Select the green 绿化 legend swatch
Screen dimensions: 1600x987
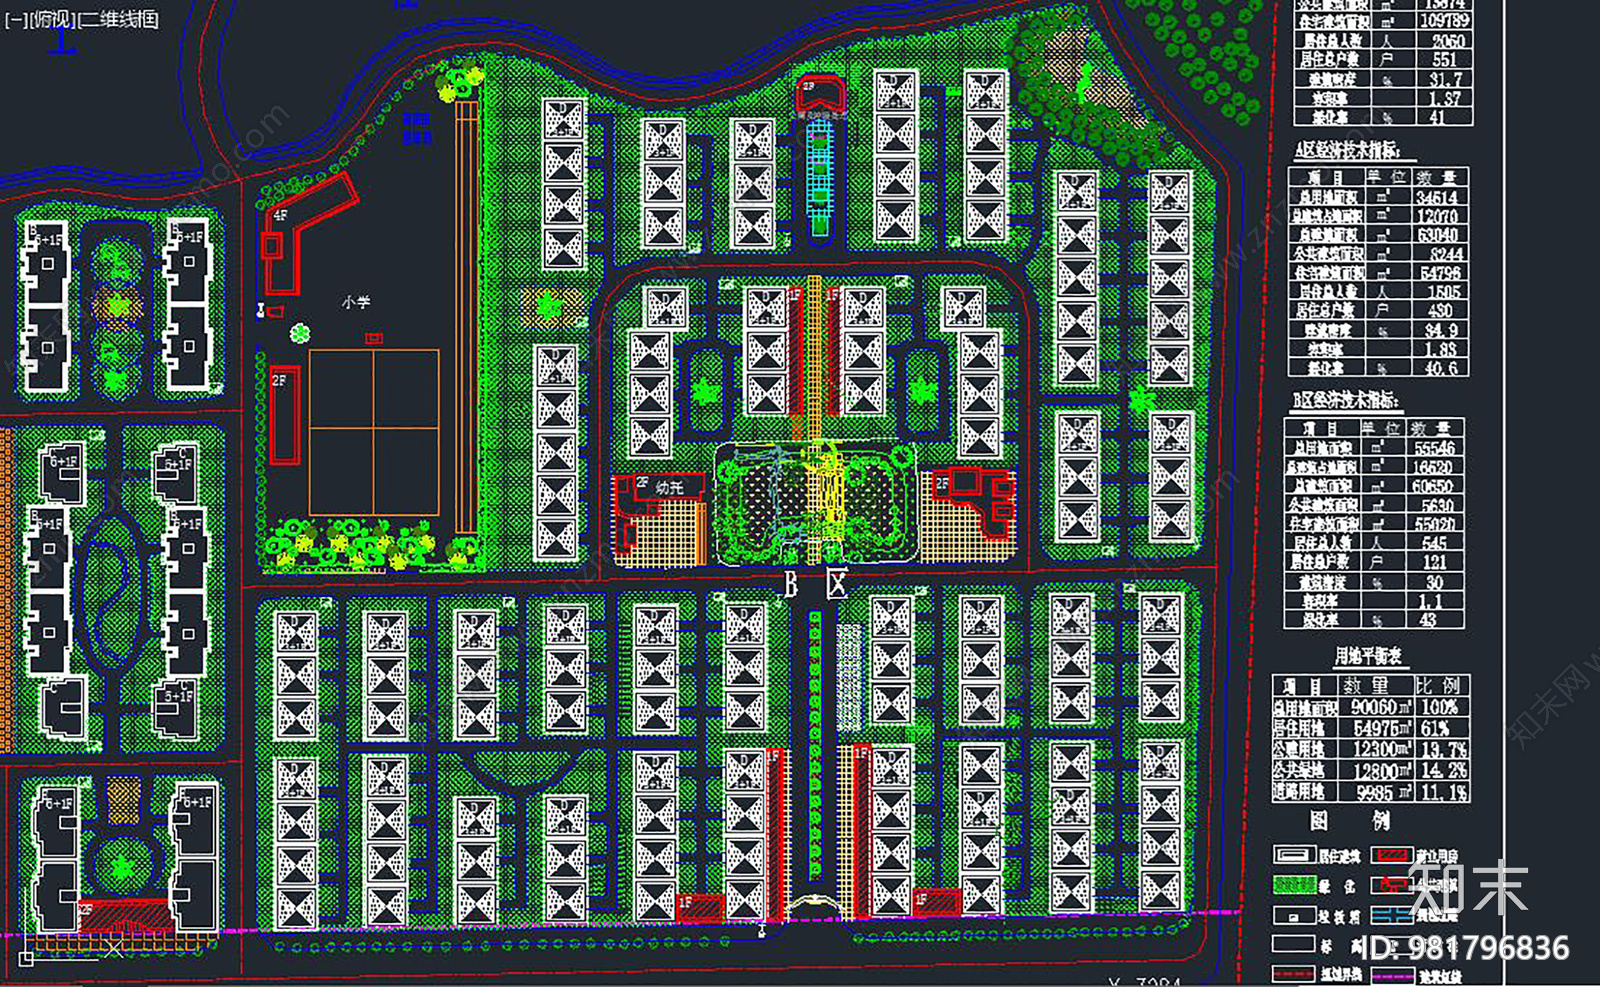[1293, 886]
